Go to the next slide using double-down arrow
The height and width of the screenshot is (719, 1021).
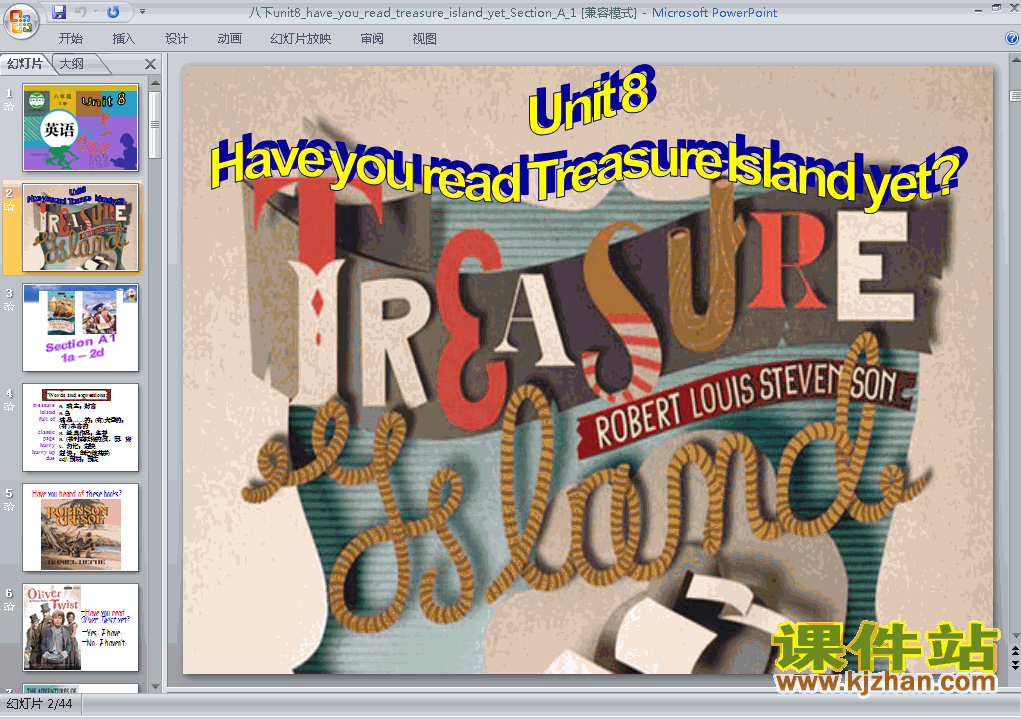pos(1015,664)
